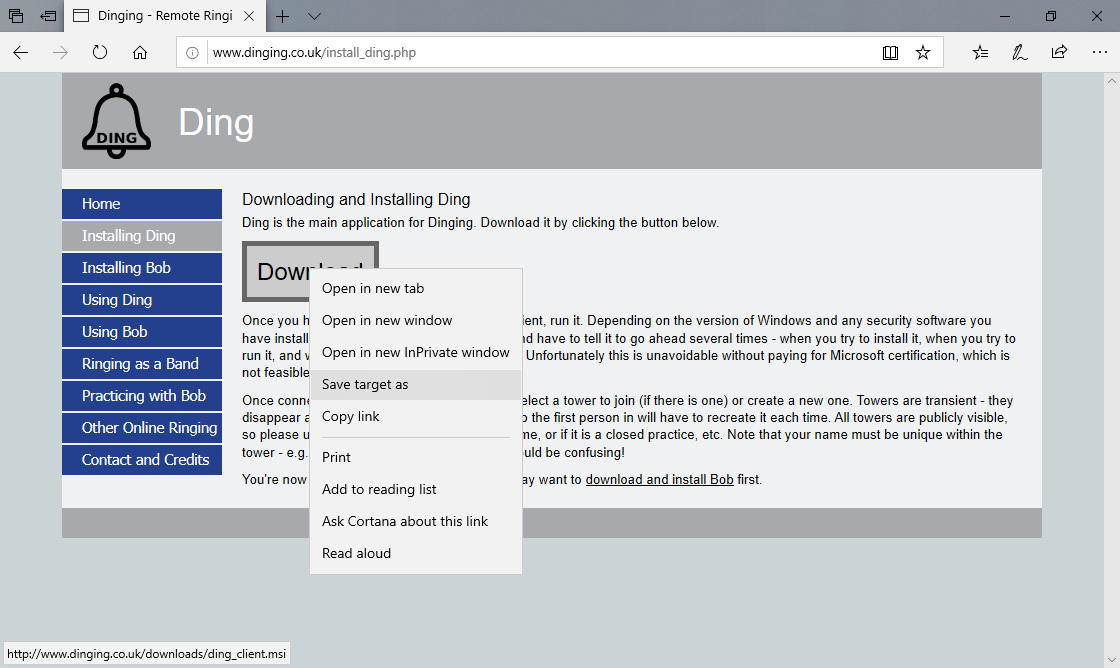Open Contact and Credits link

142,460
